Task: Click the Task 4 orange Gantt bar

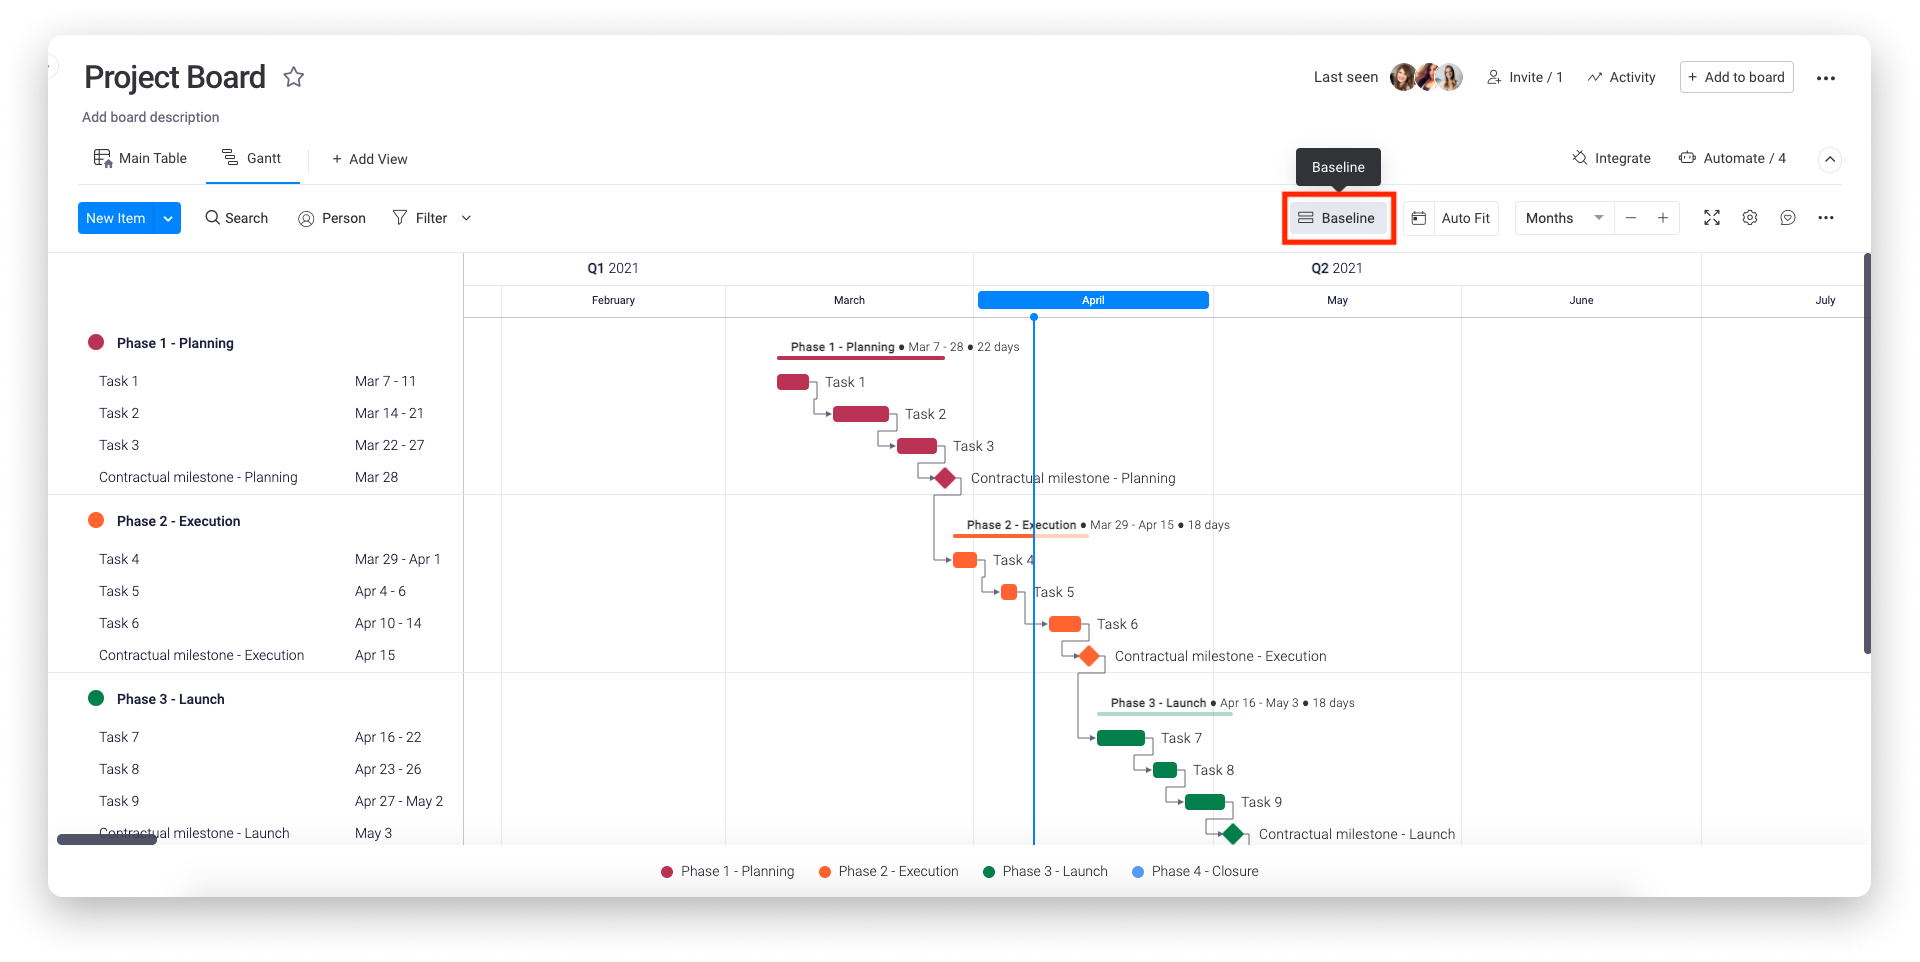Action: coord(965,560)
